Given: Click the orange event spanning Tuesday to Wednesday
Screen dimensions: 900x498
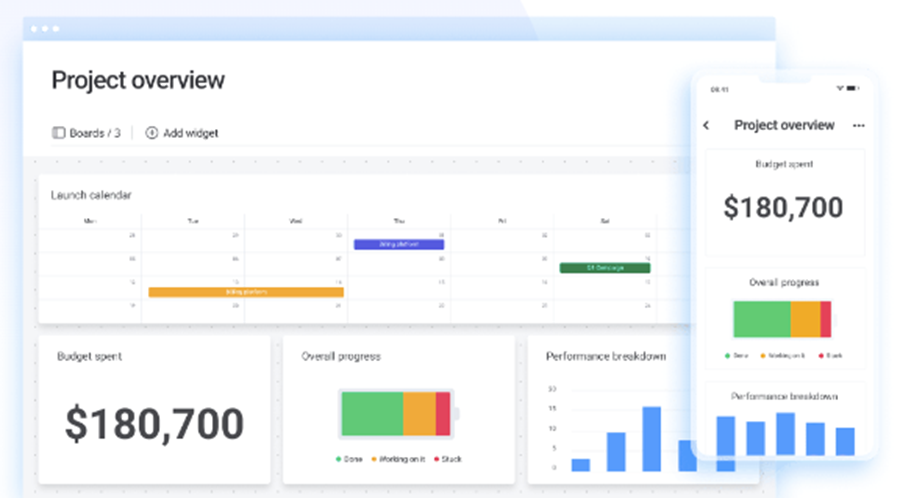Looking at the screenshot, I should coord(246,292).
